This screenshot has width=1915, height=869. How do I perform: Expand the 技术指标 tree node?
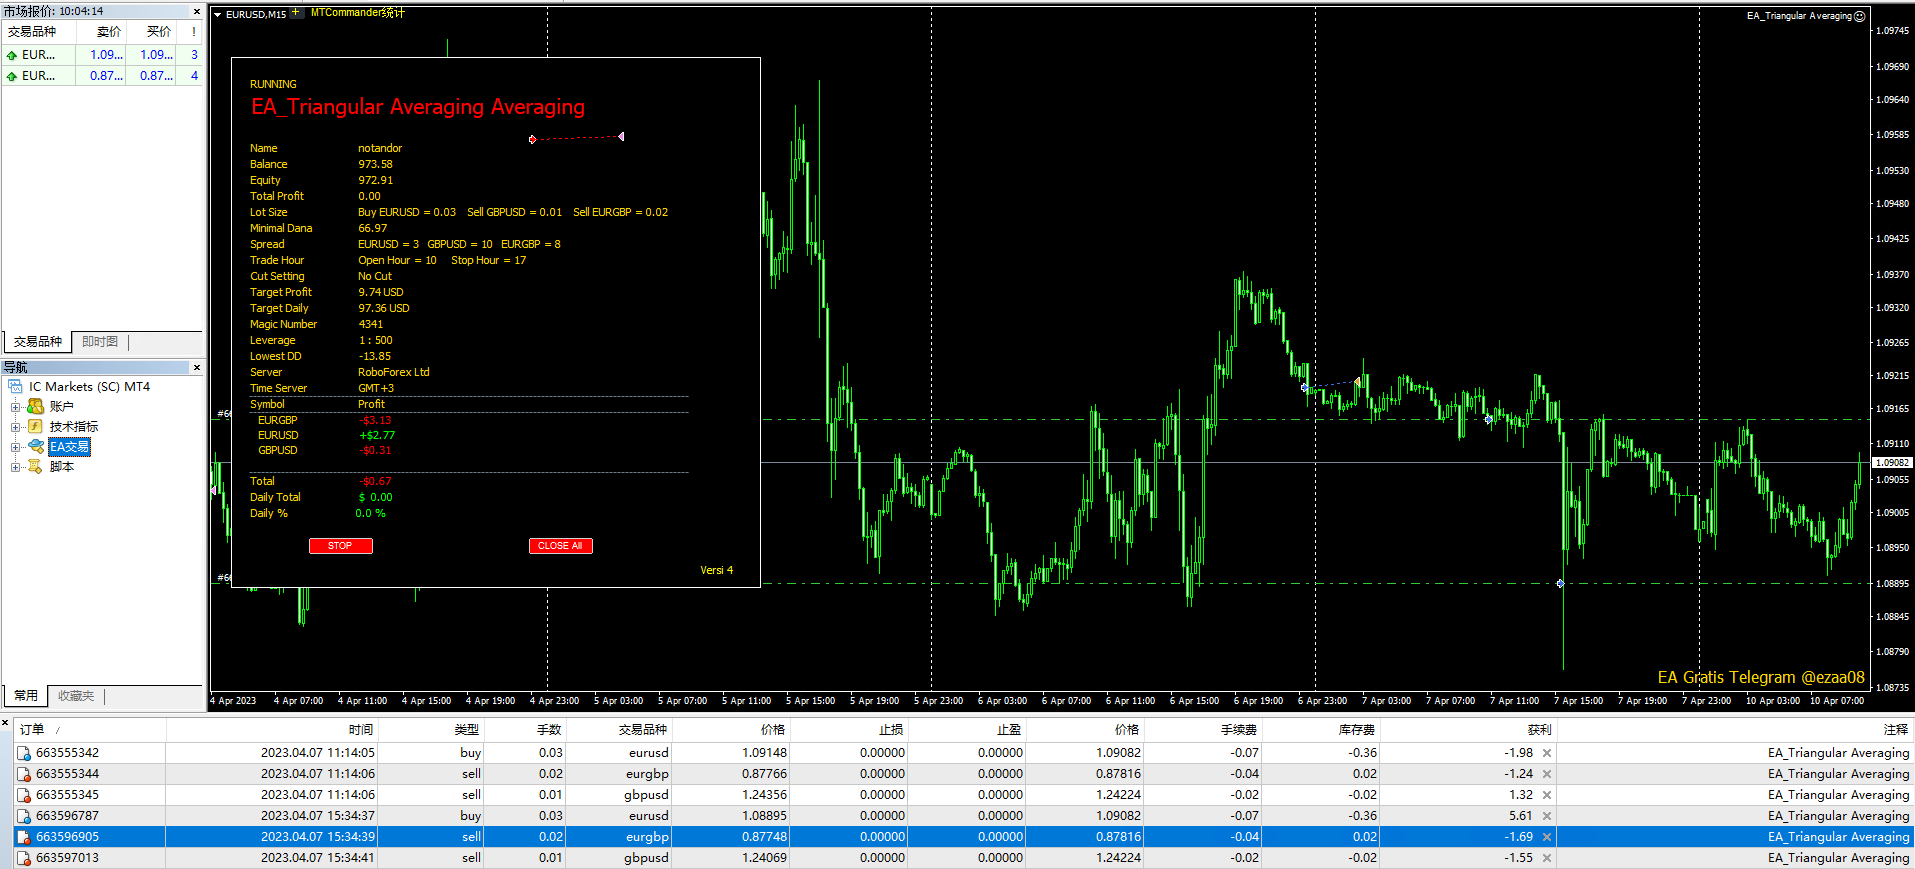coord(15,427)
